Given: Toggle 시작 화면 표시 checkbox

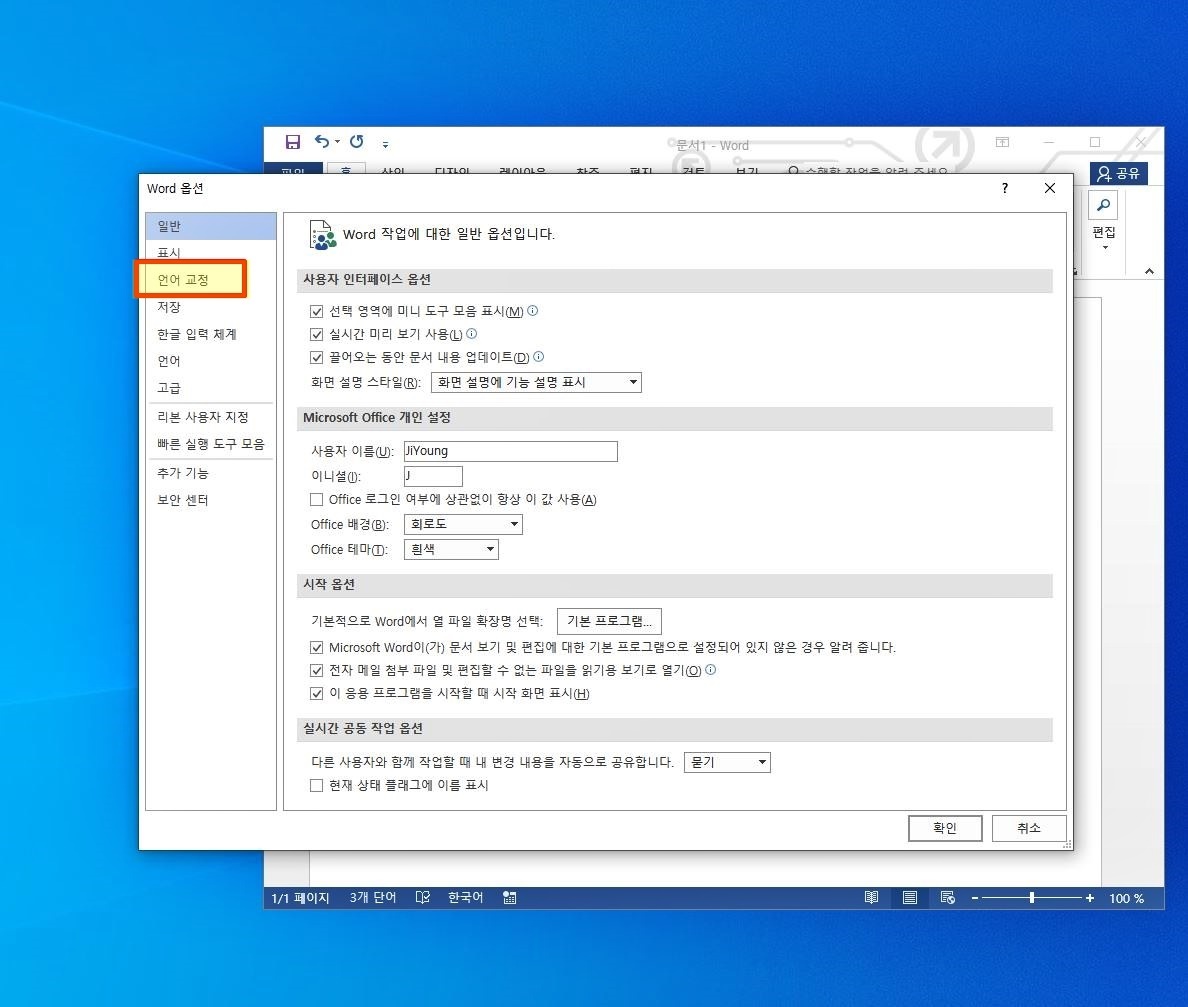Looking at the screenshot, I should click(x=317, y=693).
